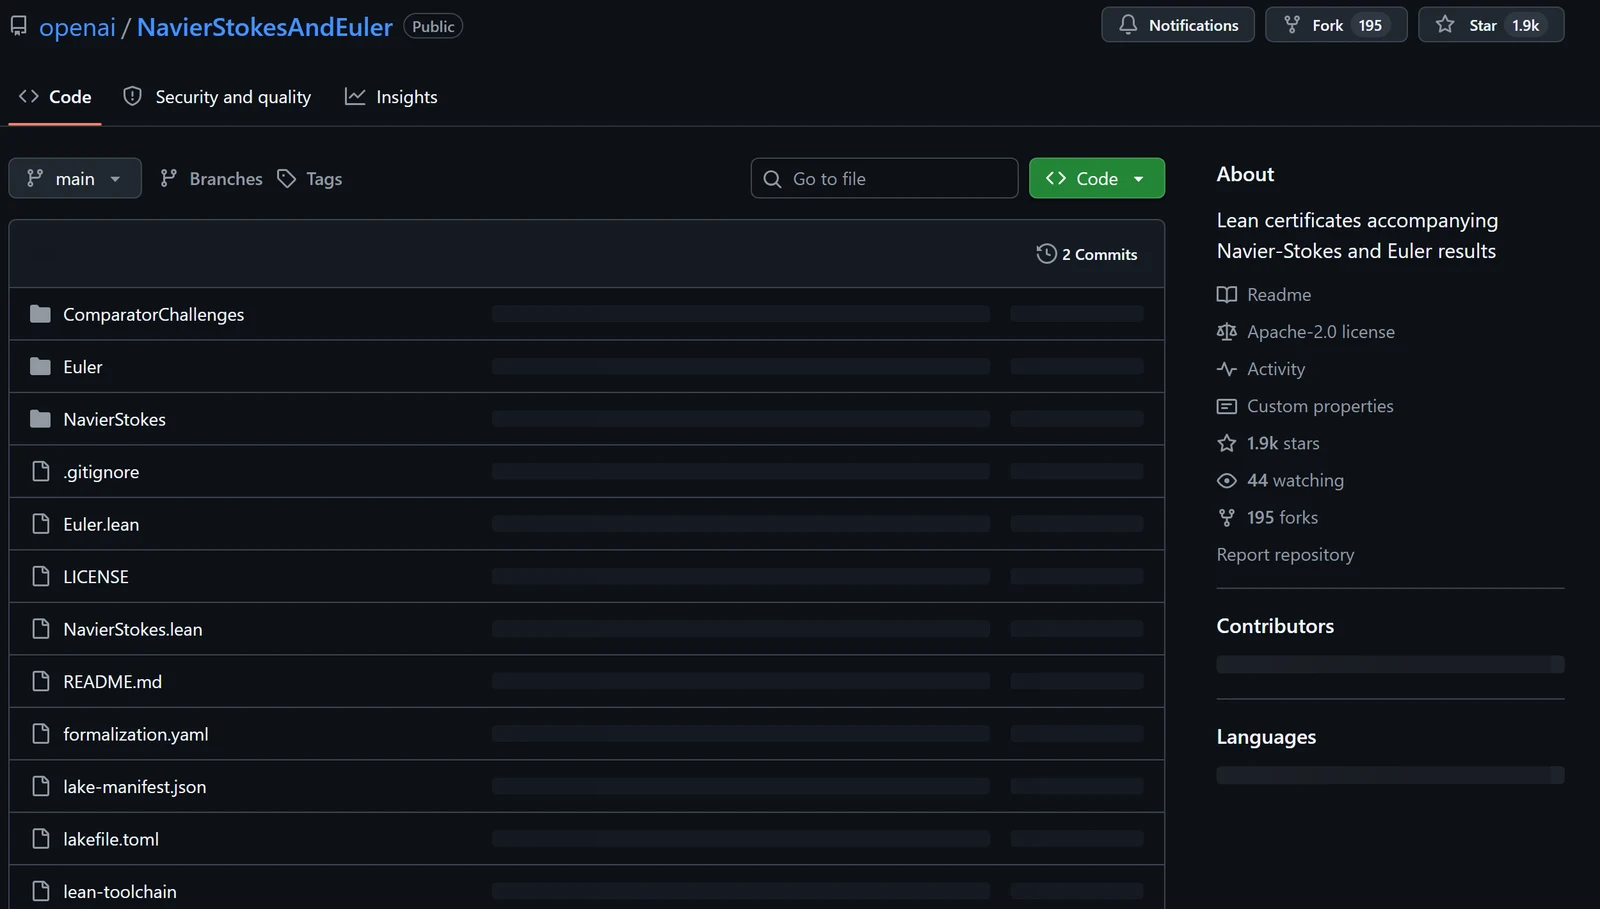Open the LICENSE file

click(x=96, y=577)
